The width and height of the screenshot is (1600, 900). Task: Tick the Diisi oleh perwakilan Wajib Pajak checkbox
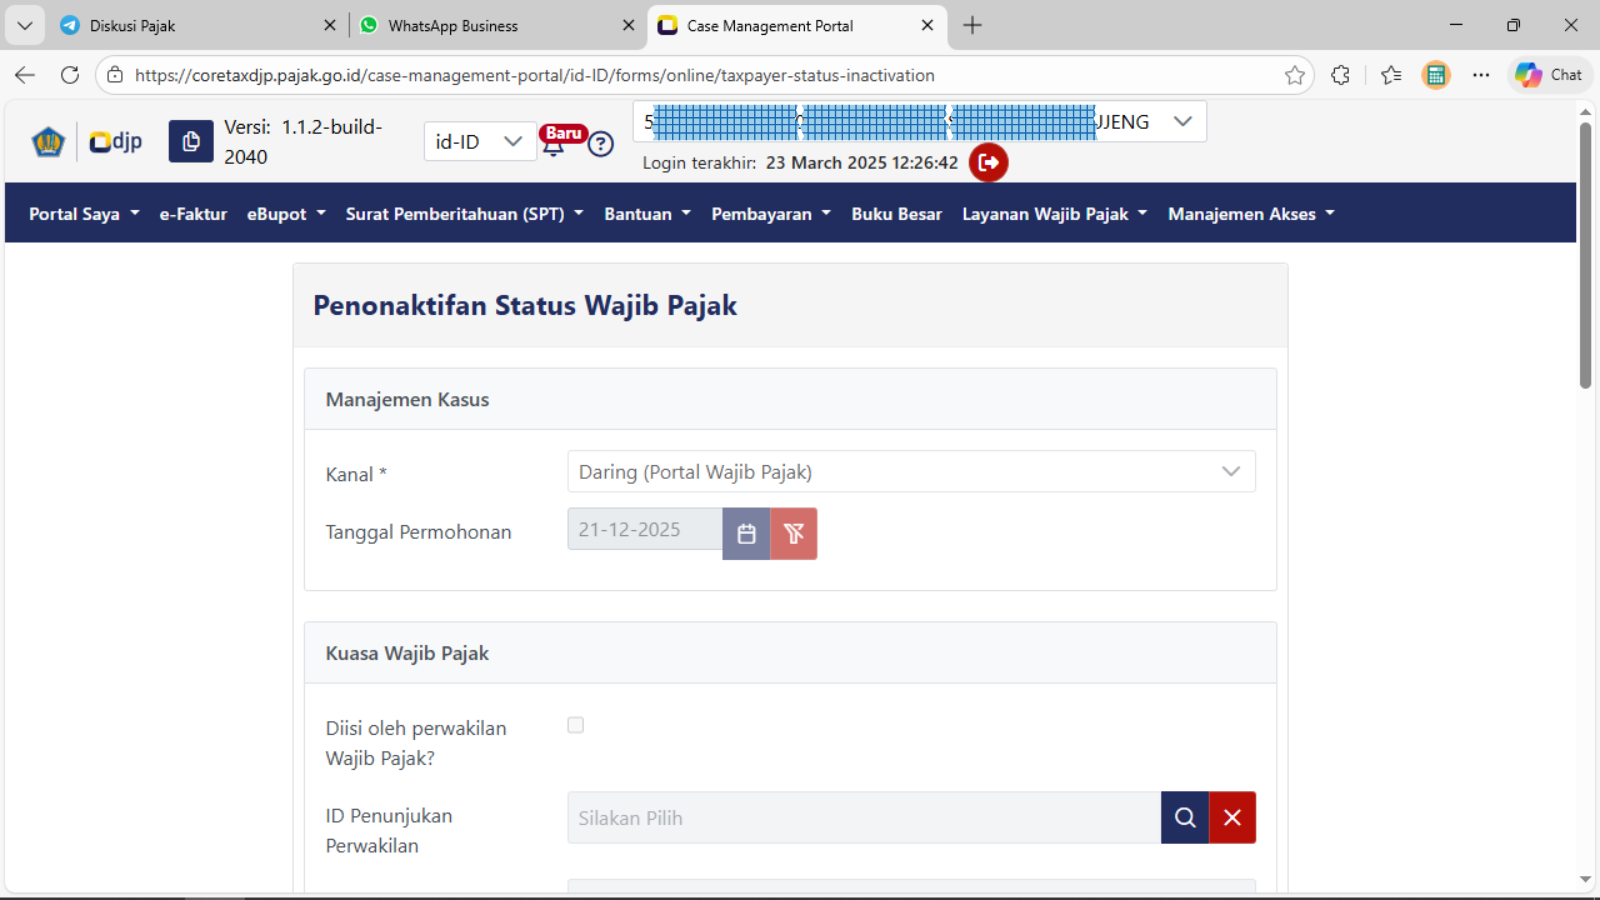[576, 725]
